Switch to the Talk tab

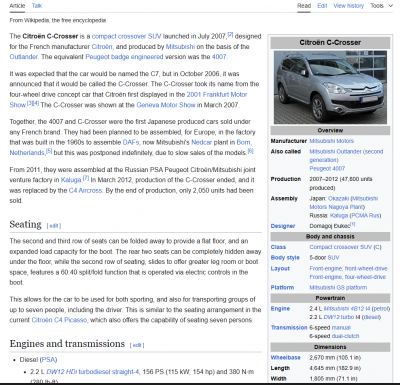pos(37,6)
